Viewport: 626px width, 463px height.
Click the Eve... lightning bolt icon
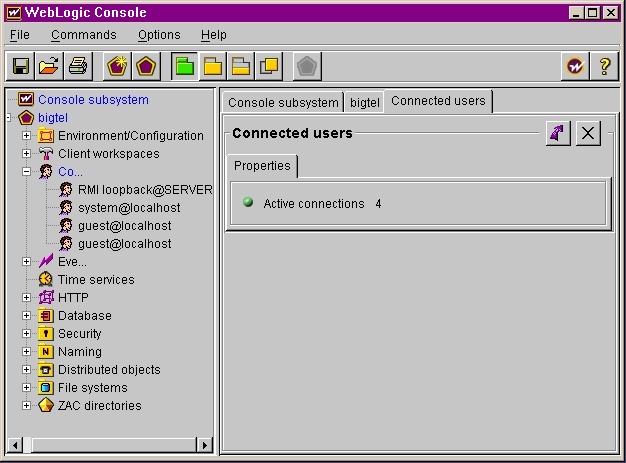(x=46, y=261)
